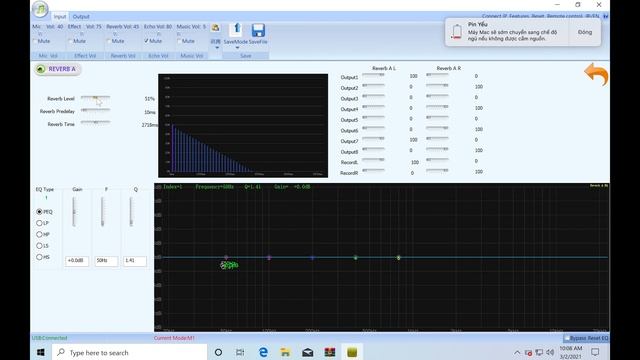Select the HP EQ type radio button
The height and width of the screenshot is (360, 640).
pos(39,234)
